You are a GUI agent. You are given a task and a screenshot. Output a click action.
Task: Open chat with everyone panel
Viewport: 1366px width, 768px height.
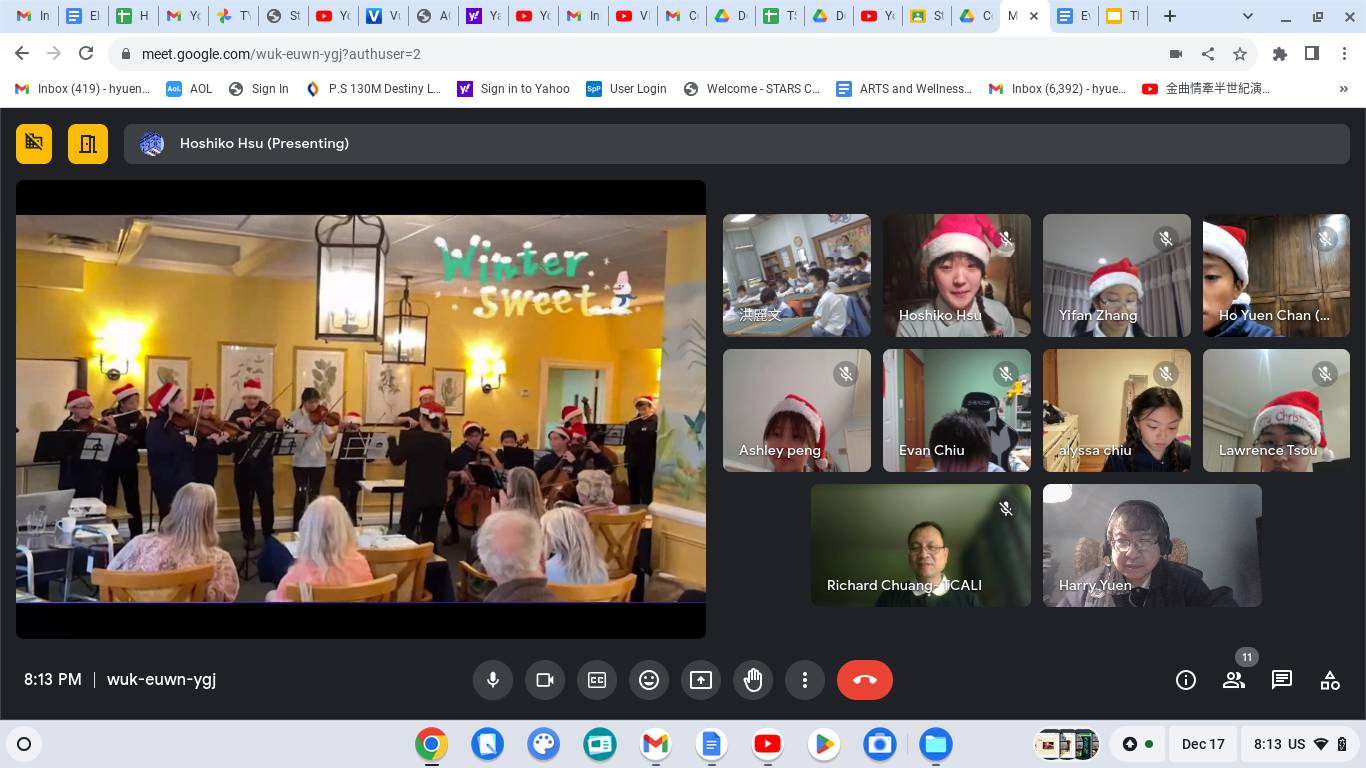(1282, 680)
